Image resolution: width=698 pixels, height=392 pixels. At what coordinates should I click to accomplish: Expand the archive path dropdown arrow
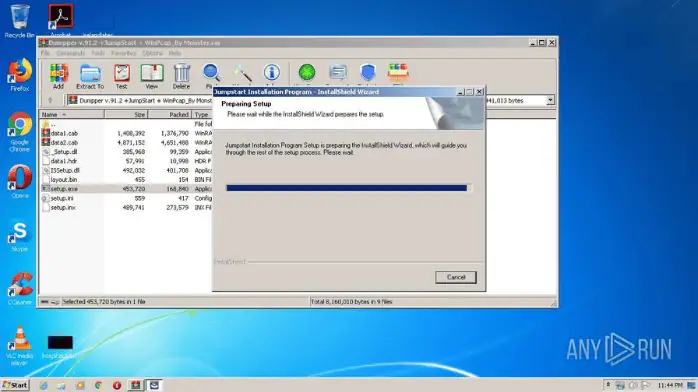click(x=550, y=101)
